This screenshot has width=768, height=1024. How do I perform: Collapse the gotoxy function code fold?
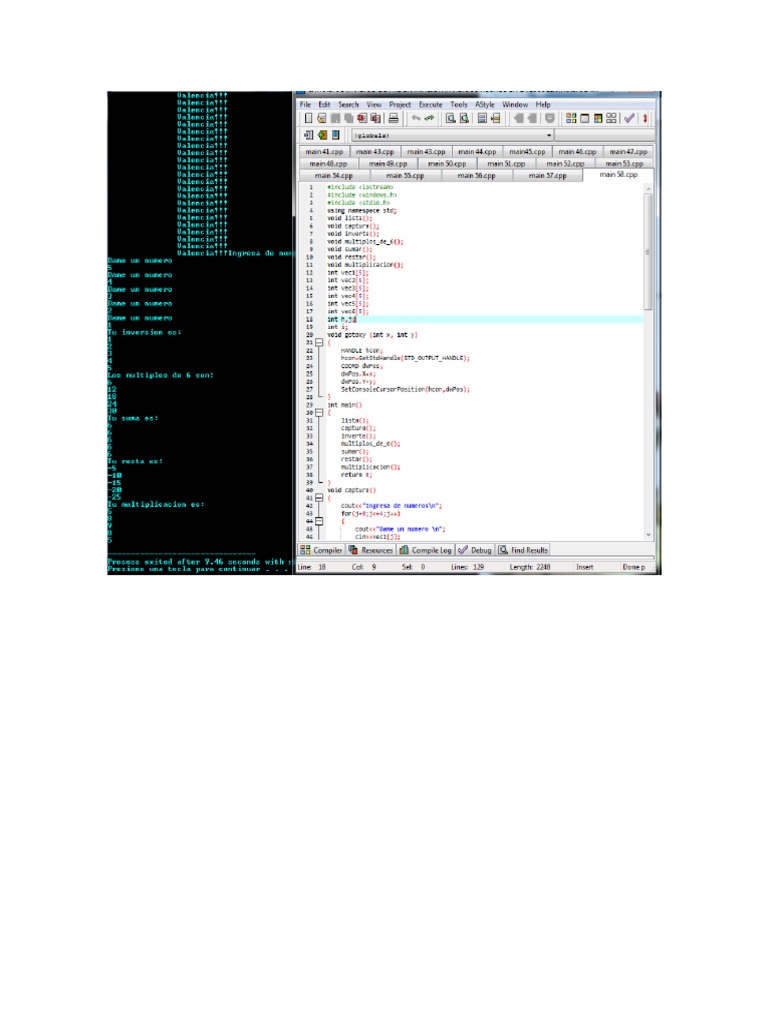[319, 342]
